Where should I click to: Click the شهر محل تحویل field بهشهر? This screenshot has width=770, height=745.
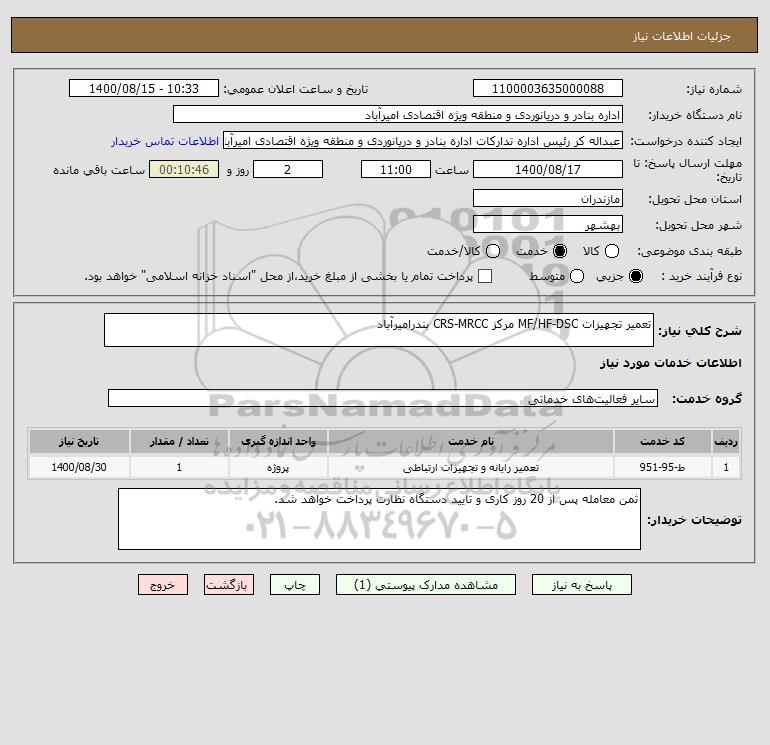point(548,224)
